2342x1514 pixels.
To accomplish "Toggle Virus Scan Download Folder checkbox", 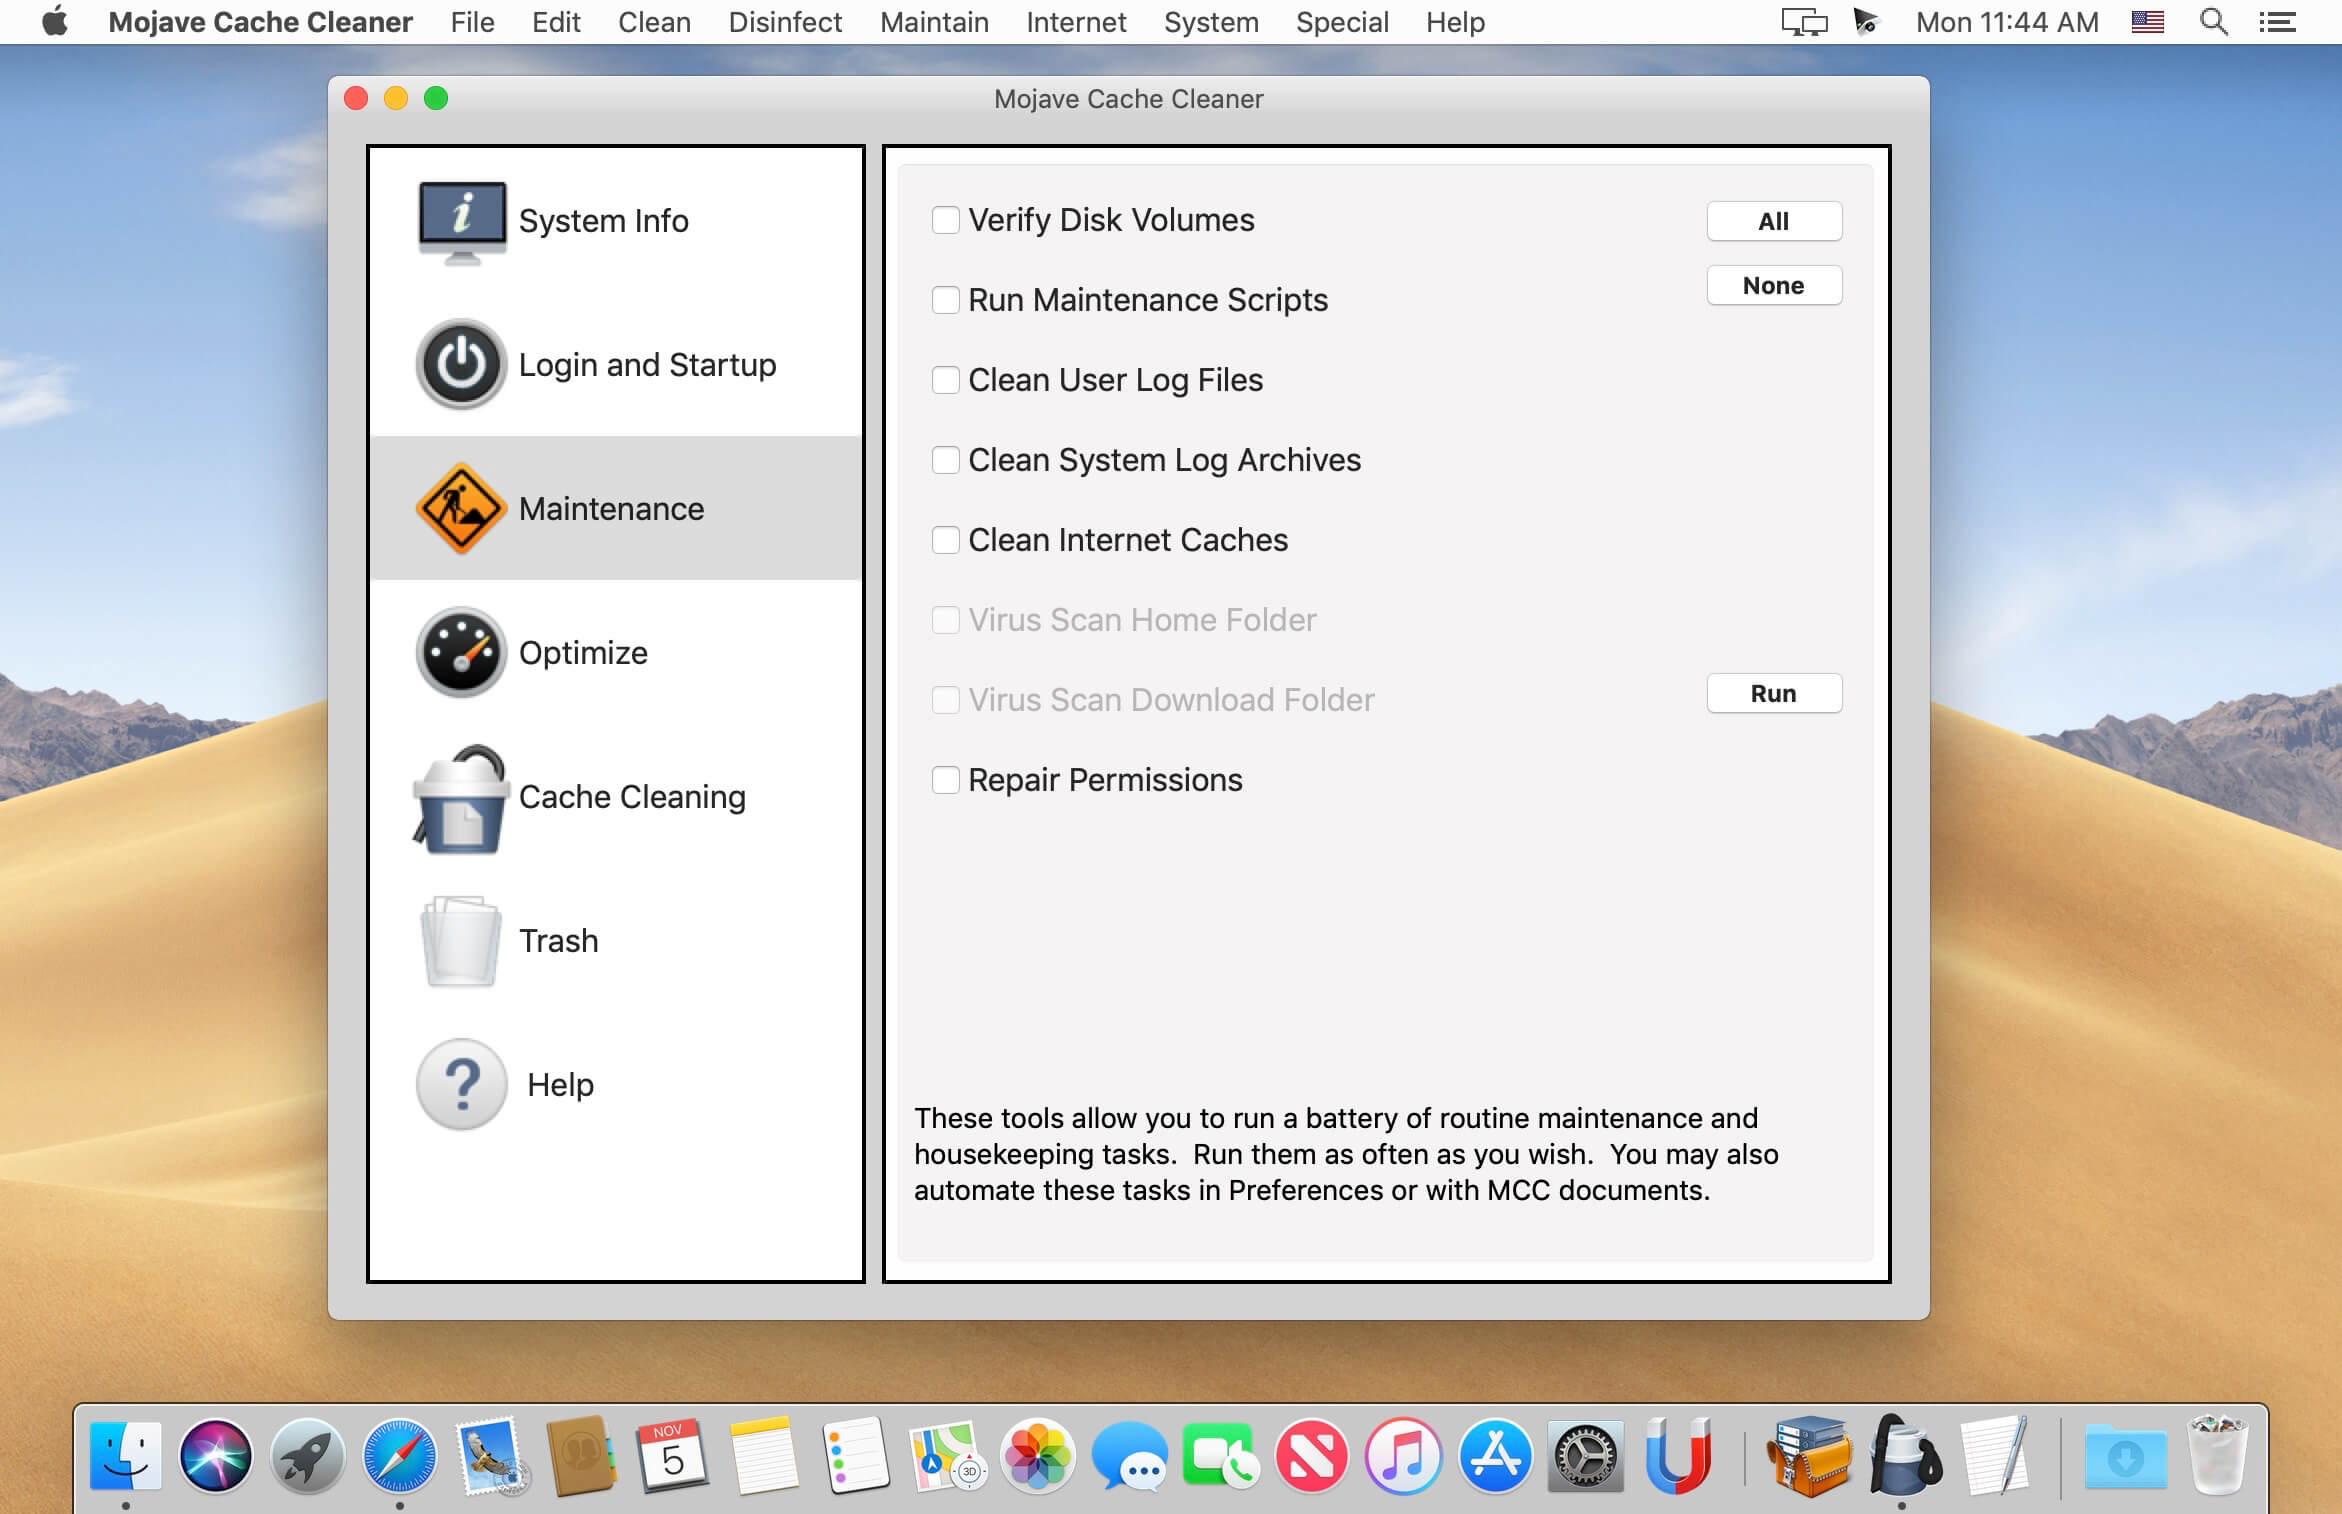I will 945,700.
